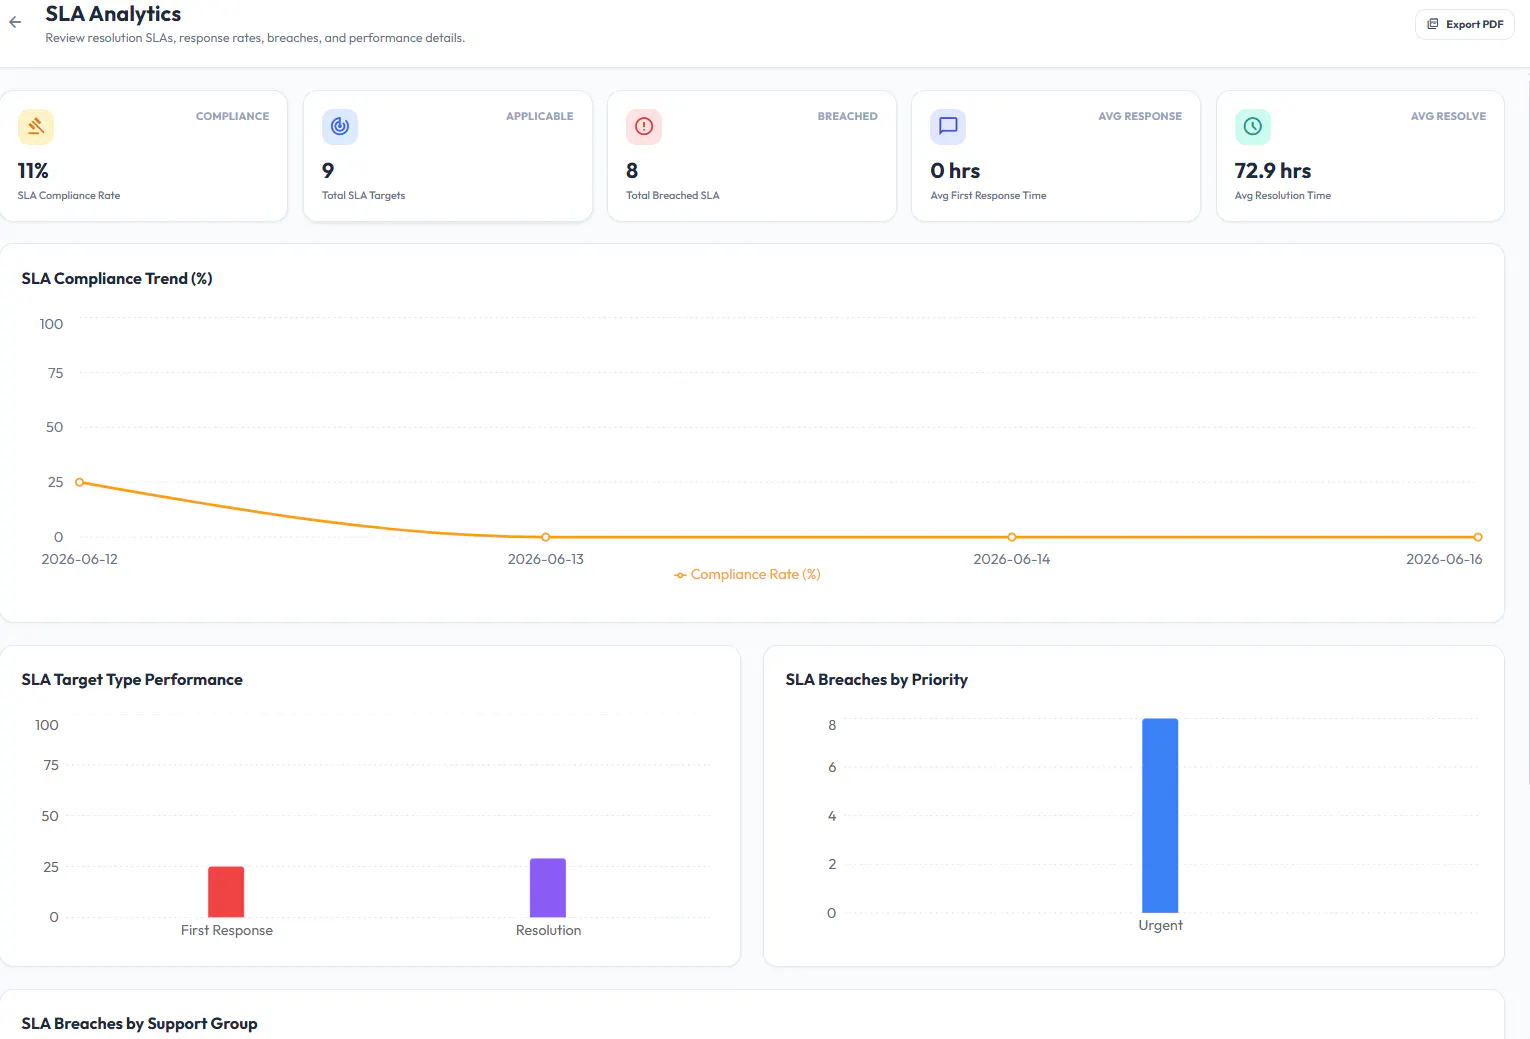The height and width of the screenshot is (1039, 1530).
Task: Go back using the left arrow icon
Action: [x=15, y=22]
